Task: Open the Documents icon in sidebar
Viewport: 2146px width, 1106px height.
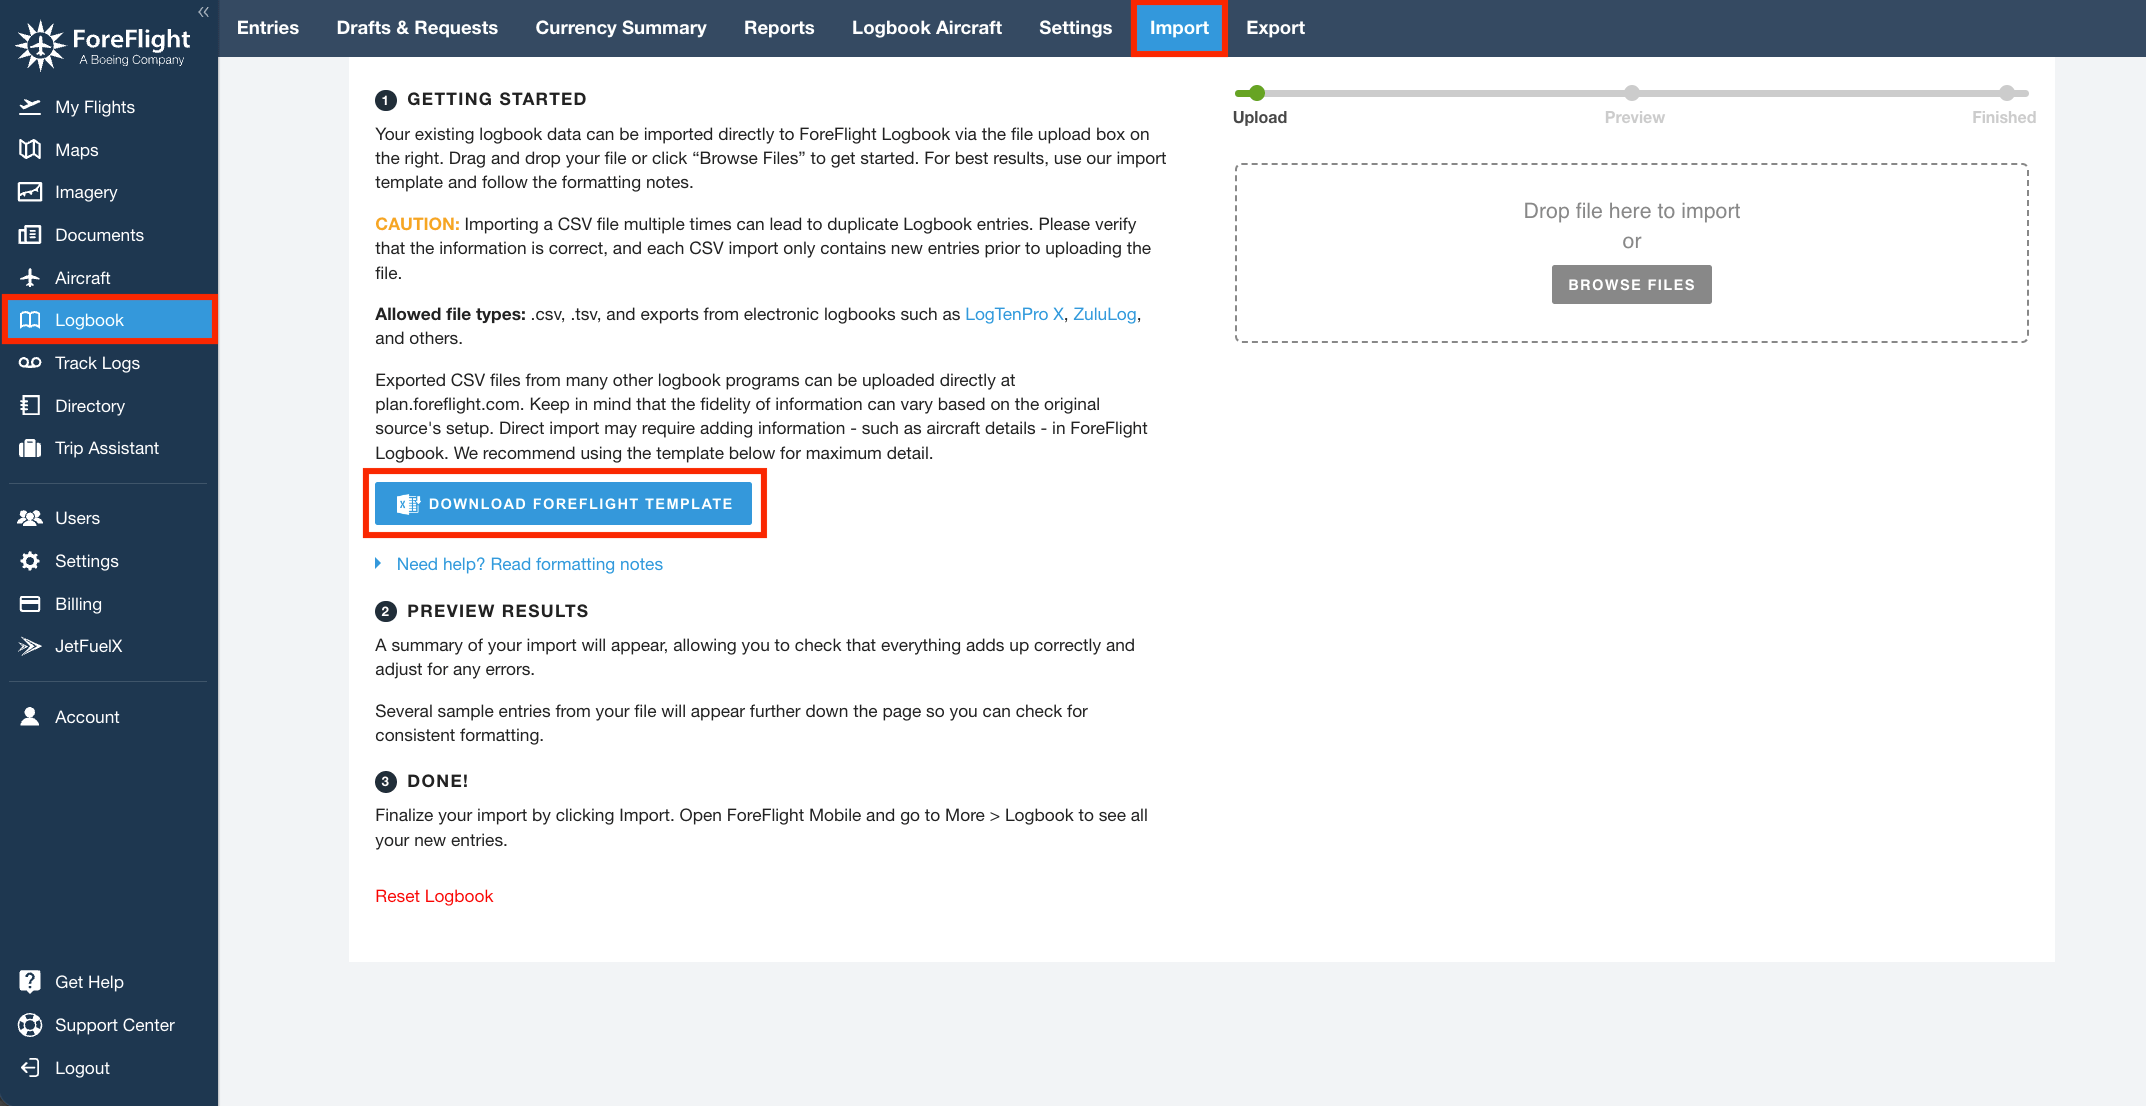Action: pyautogui.click(x=30, y=235)
